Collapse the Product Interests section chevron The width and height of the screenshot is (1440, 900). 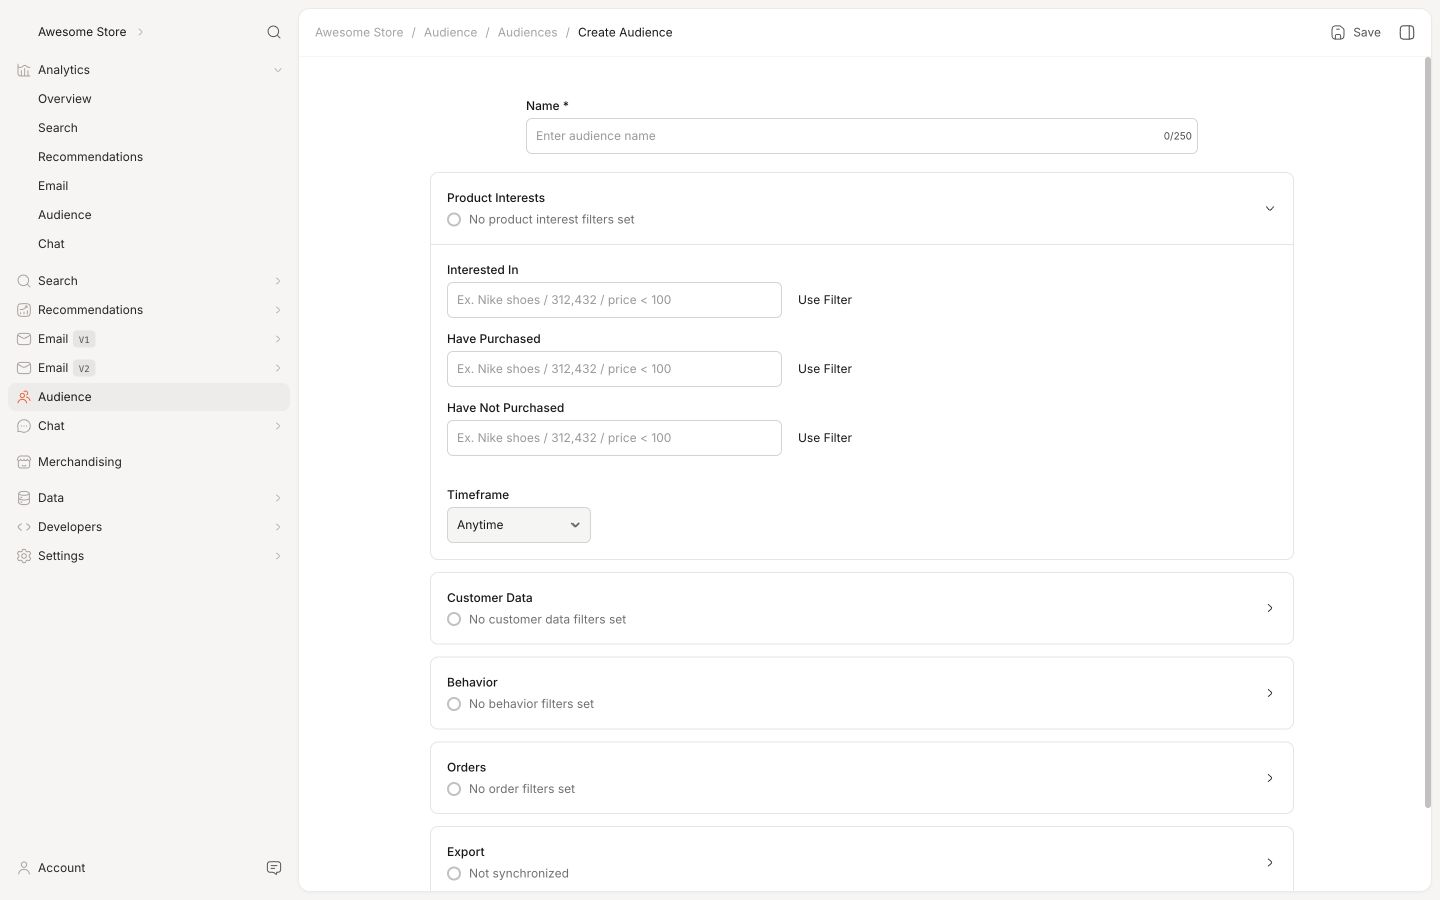[x=1270, y=209]
